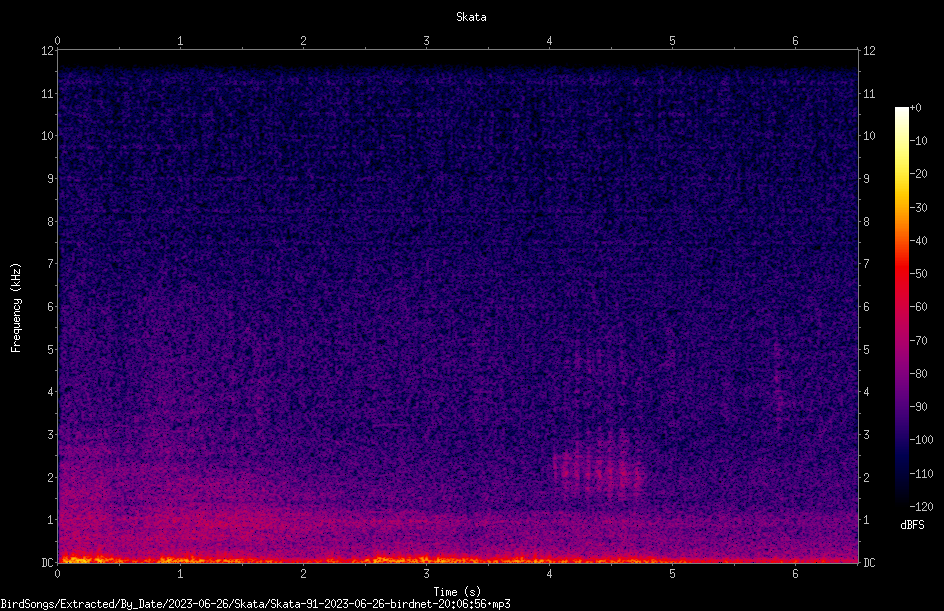The height and width of the screenshot is (611, 944).
Task: Click the "-20" label on the color scale
Action: pos(918,174)
